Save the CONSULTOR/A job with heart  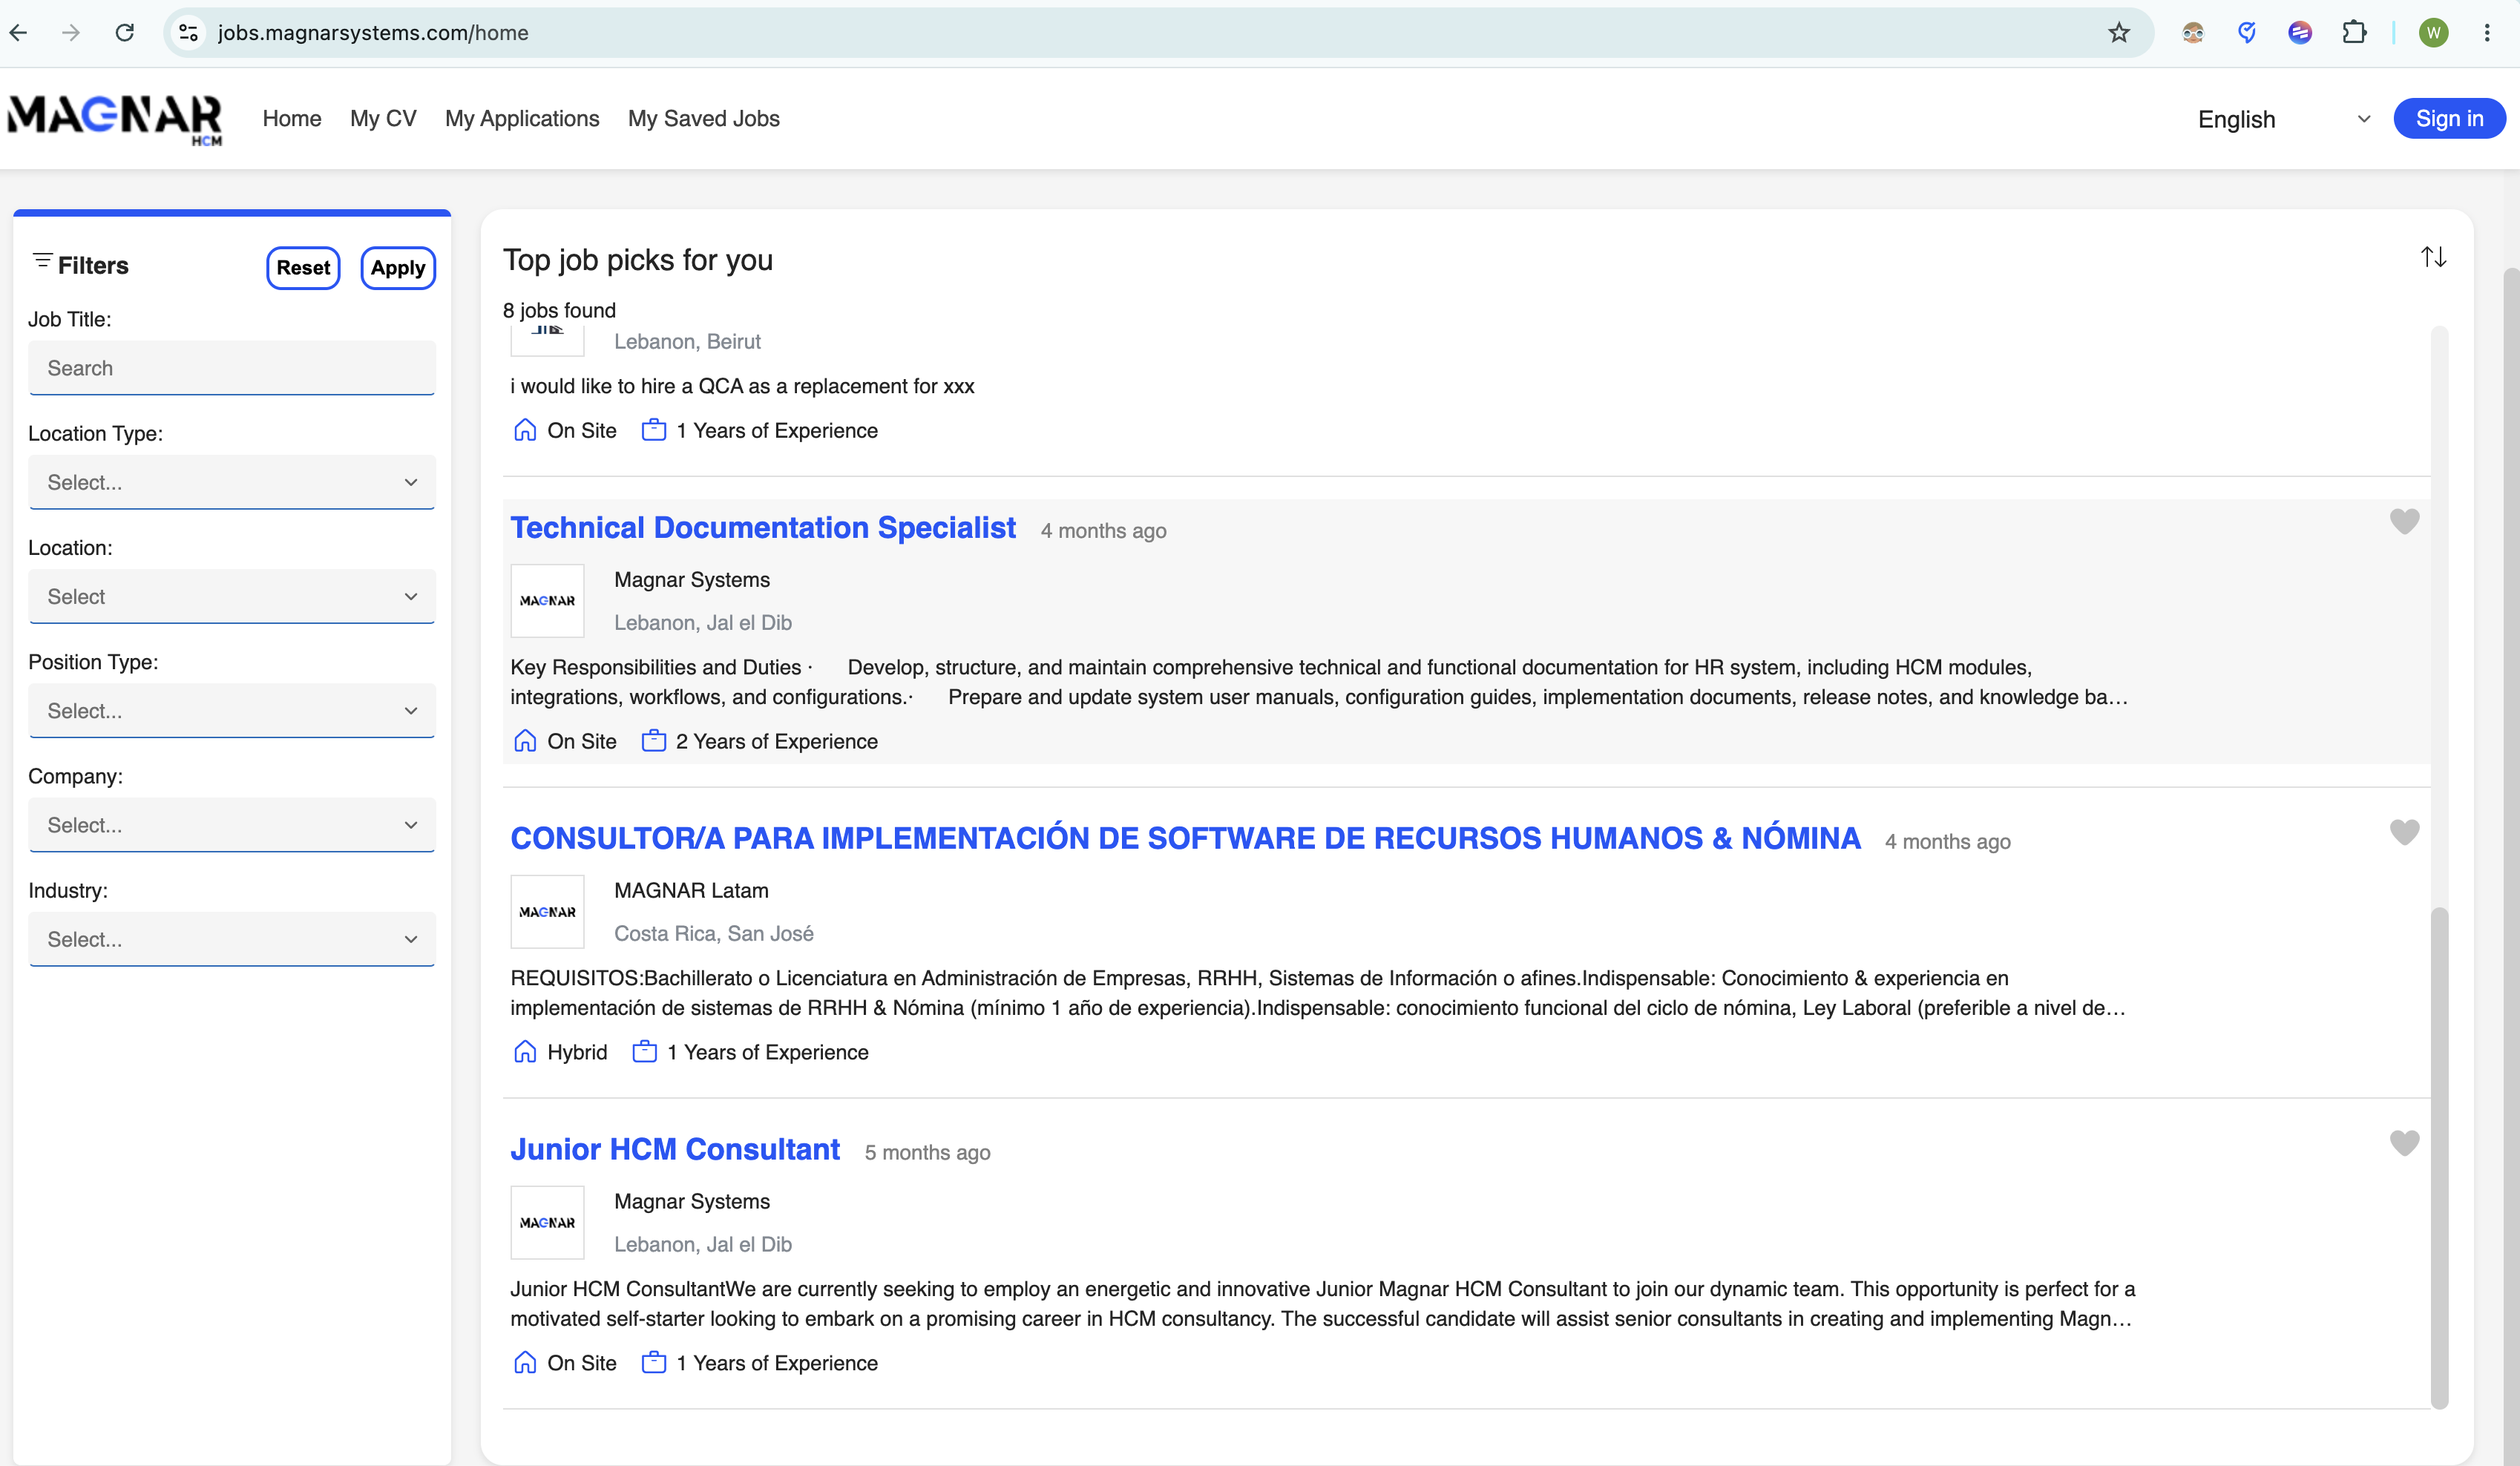2404,832
